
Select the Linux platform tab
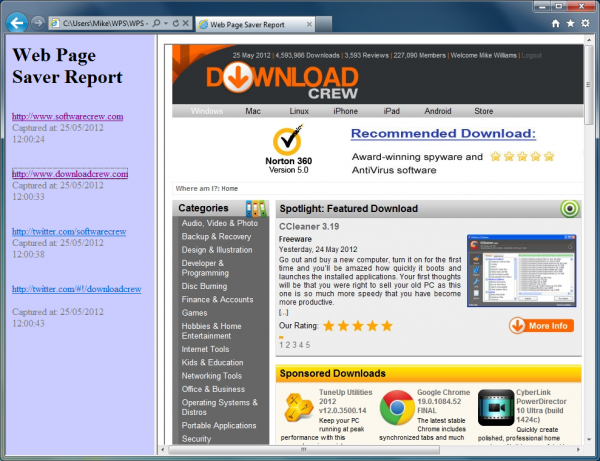[x=299, y=111]
